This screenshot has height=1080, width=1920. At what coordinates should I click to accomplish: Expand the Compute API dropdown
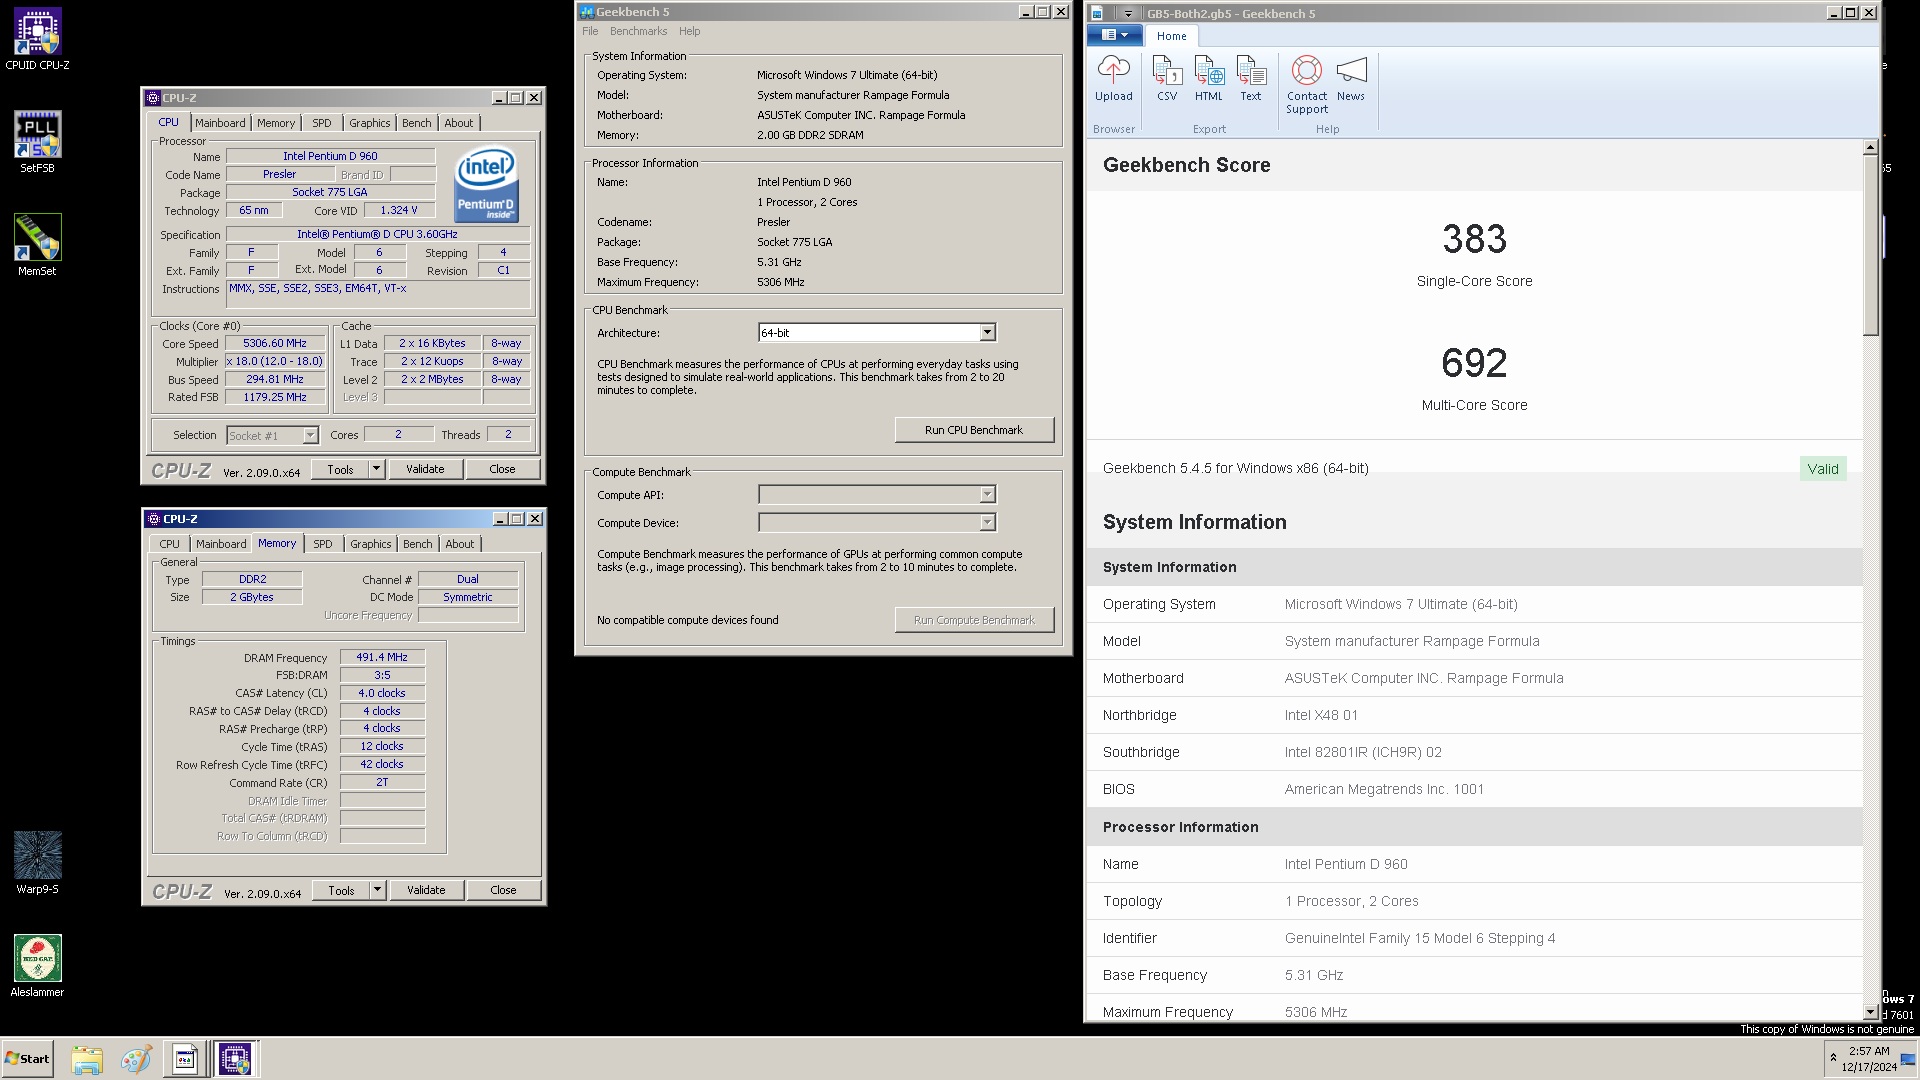pos(987,495)
